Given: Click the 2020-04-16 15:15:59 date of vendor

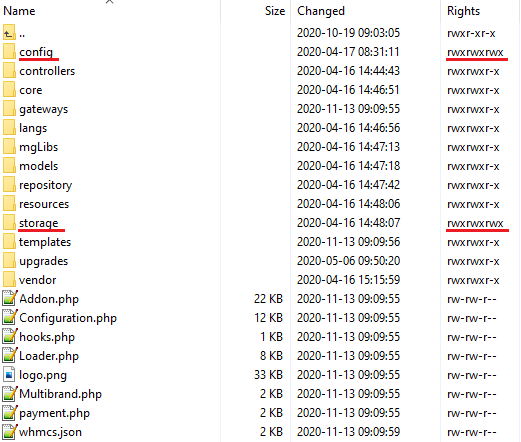Looking at the screenshot, I should (x=348, y=280).
